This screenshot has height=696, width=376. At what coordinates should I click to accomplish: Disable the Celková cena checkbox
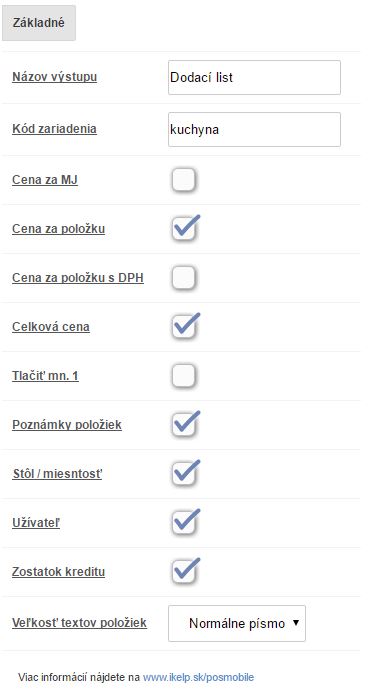pyautogui.click(x=184, y=327)
